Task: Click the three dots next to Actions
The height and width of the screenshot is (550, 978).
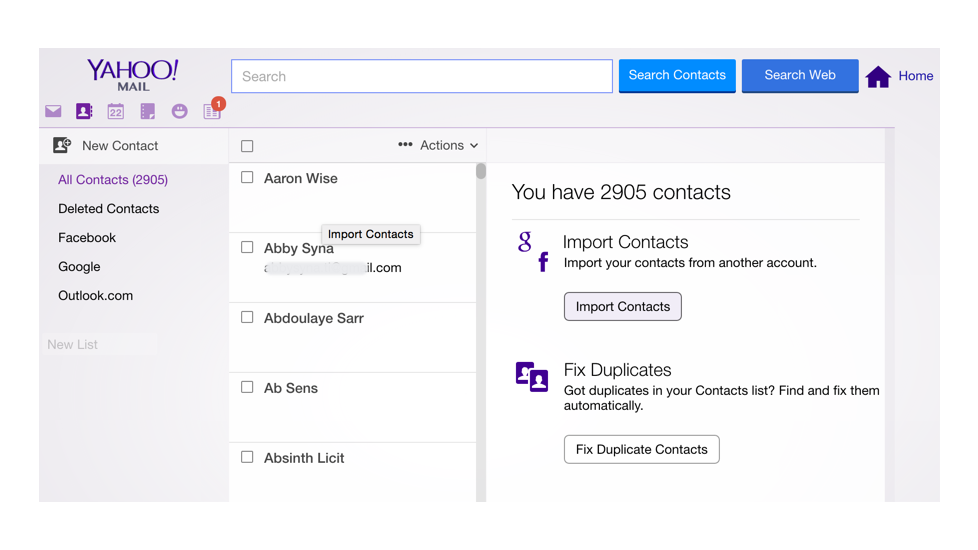Action: click(405, 145)
